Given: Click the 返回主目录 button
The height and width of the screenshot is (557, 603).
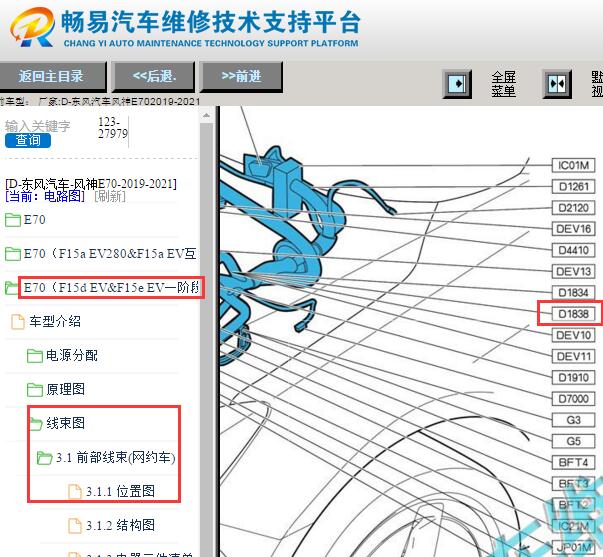Looking at the screenshot, I should (52, 76).
